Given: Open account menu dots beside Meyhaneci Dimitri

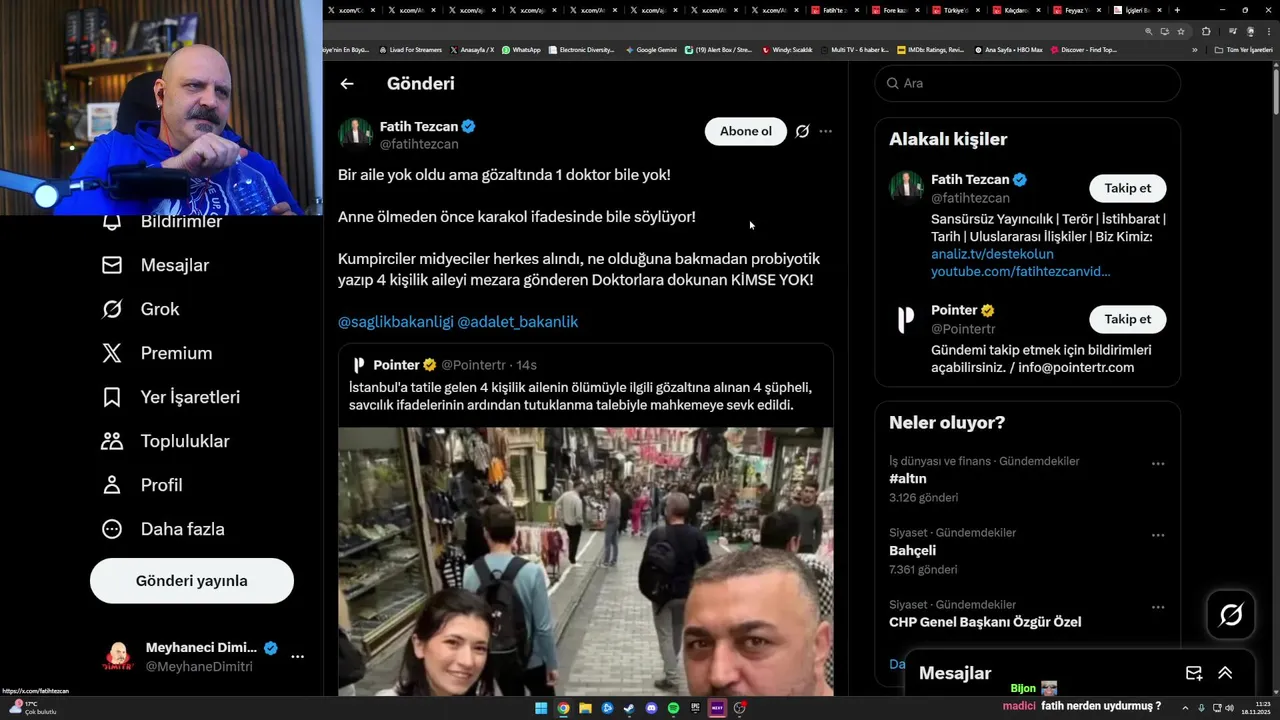Looking at the screenshot, I should pos(297,657).
